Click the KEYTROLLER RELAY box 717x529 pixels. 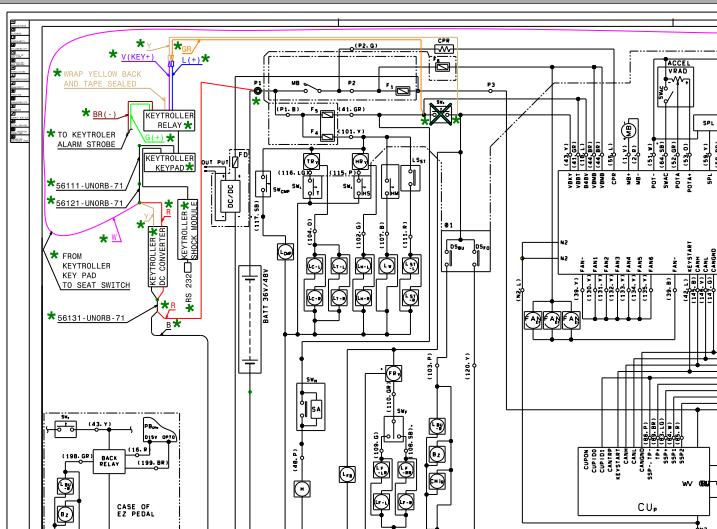pos(169,120)
